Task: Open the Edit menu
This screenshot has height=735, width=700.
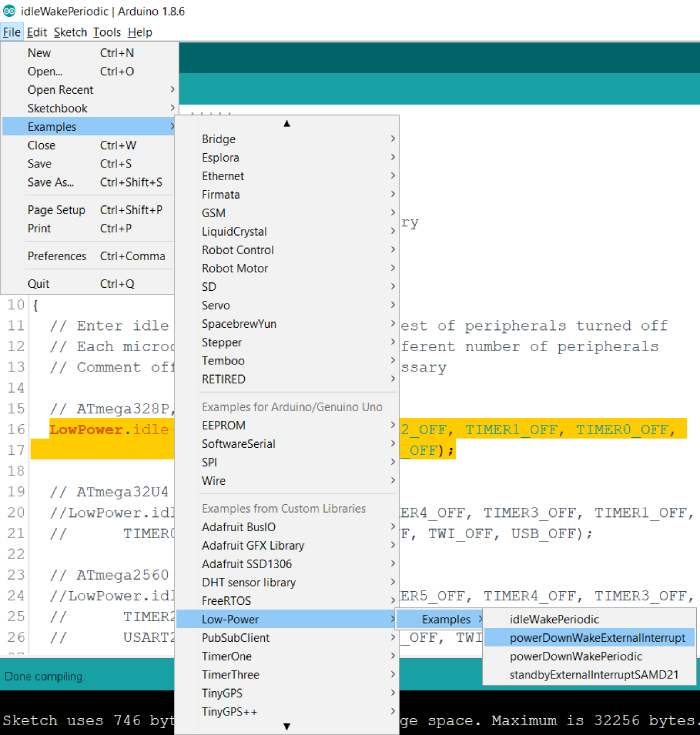Action: [x=37, y=32]
